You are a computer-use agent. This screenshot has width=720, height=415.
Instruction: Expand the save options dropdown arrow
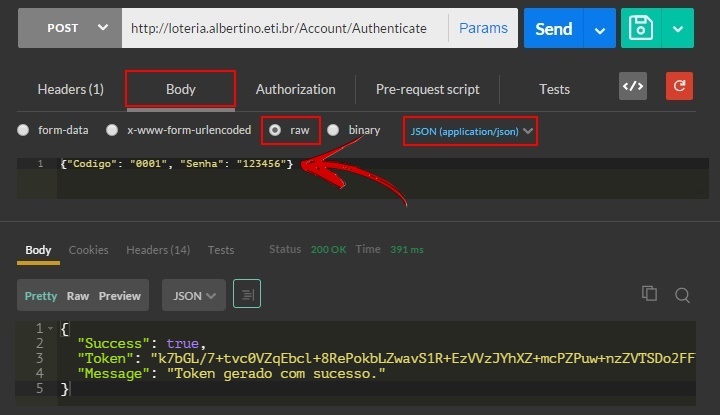[678, 28]
